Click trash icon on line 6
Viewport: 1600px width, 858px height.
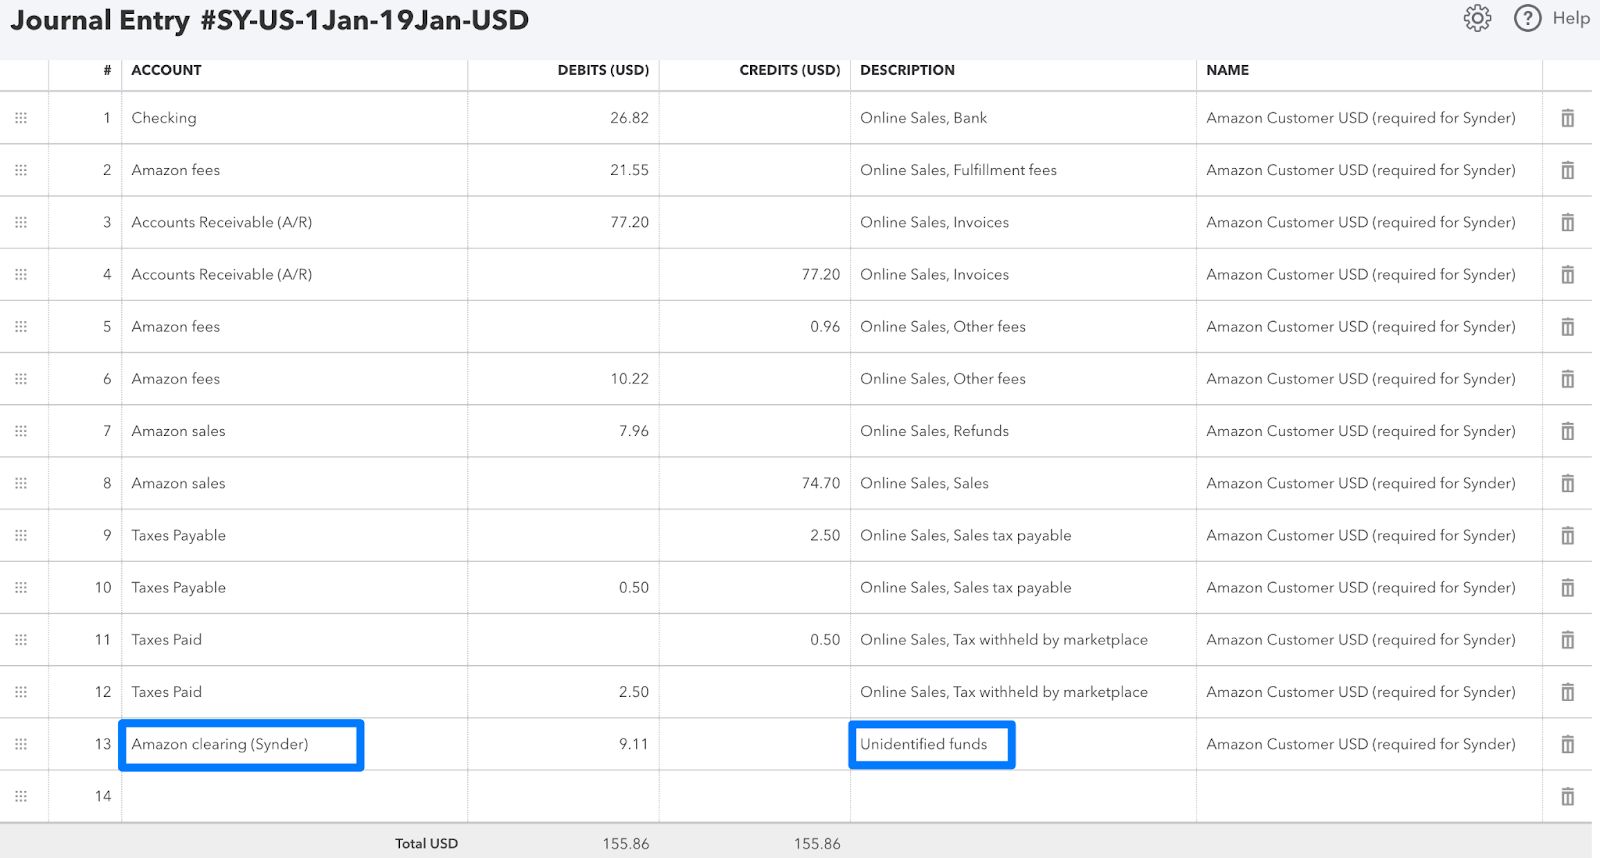[x=1567, y=379]
